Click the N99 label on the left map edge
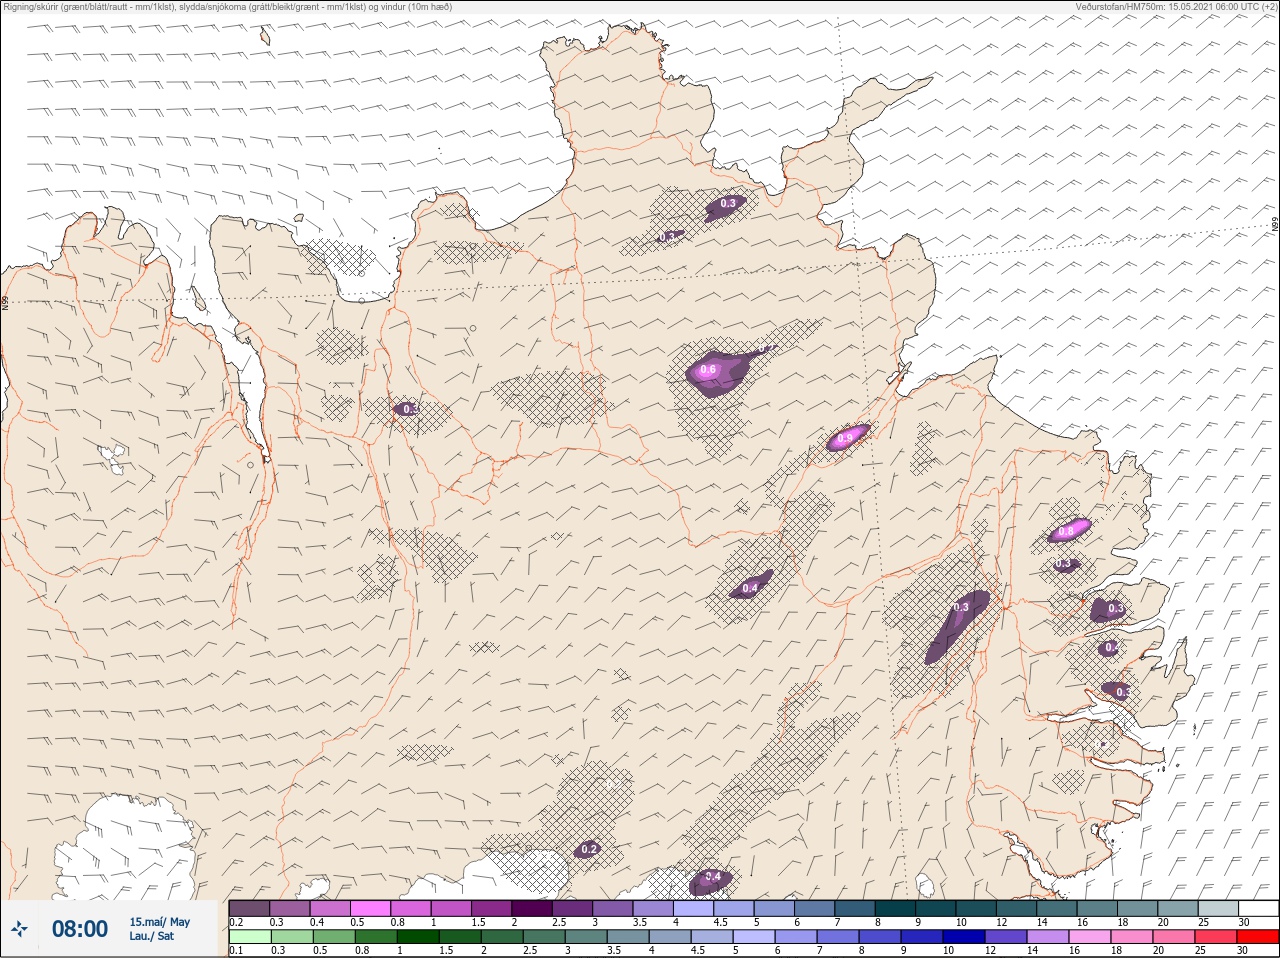Image resolution: width=1280 pixels, height=958 pixels. [5, 301]
